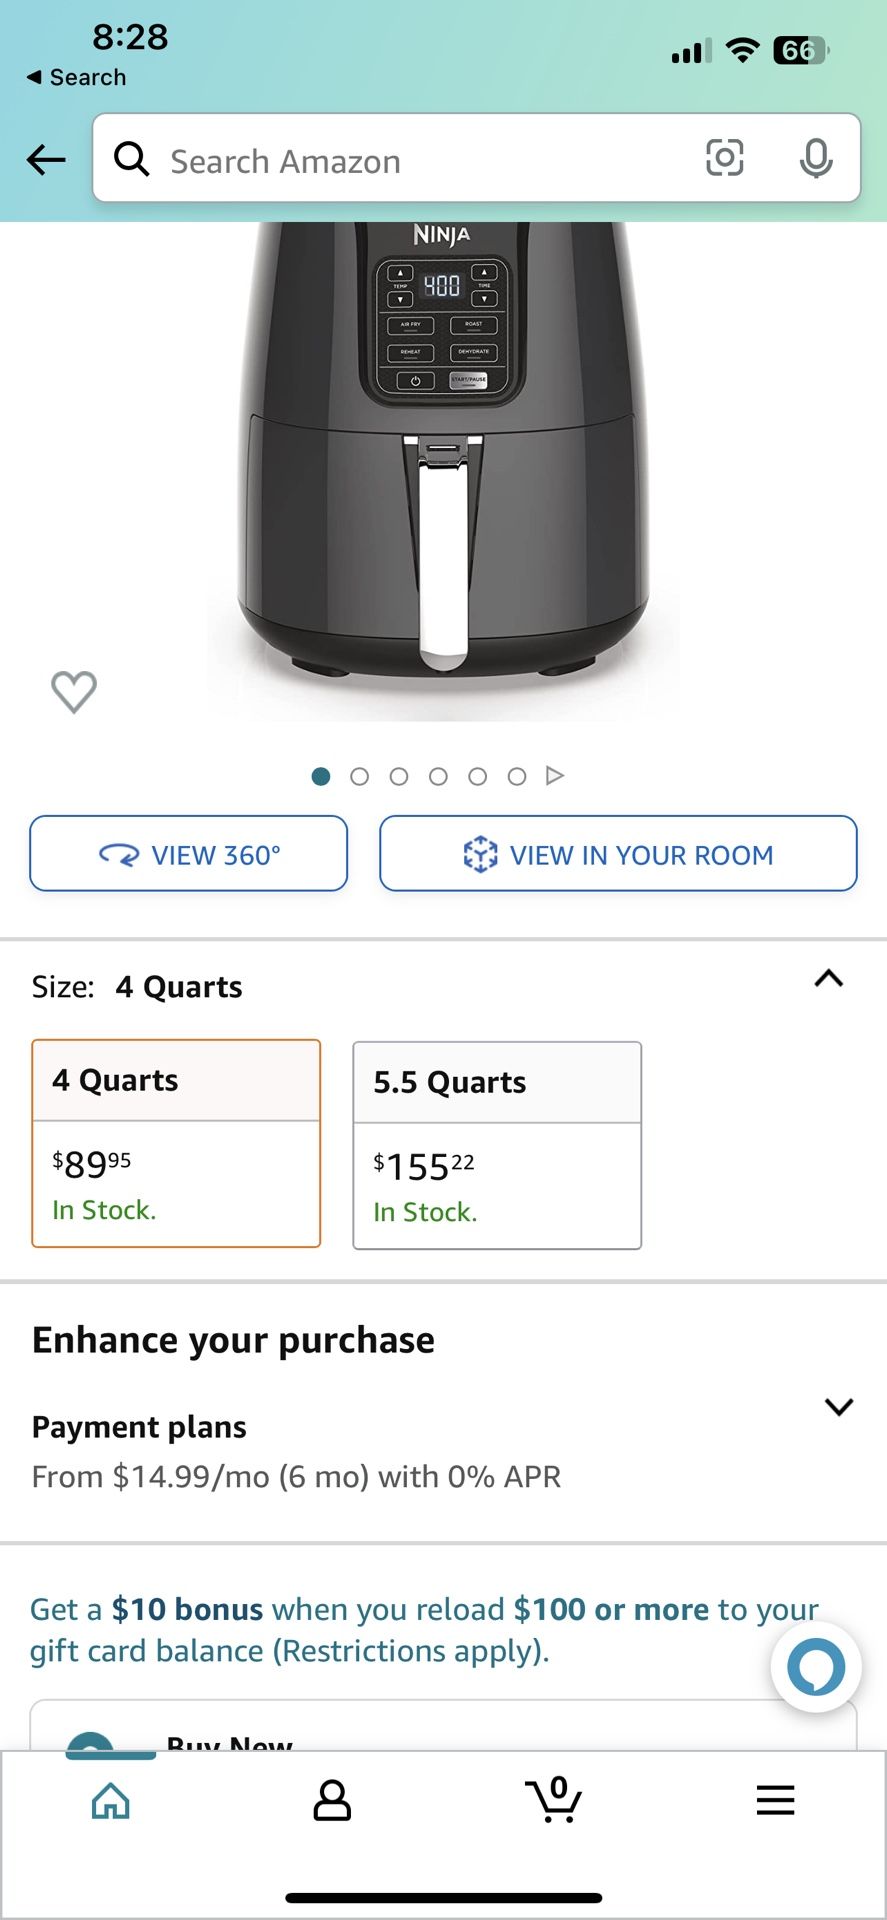Focus the Search Amazon field
The width and height of the screenshot is (887, 1920).
click(420, 160)
